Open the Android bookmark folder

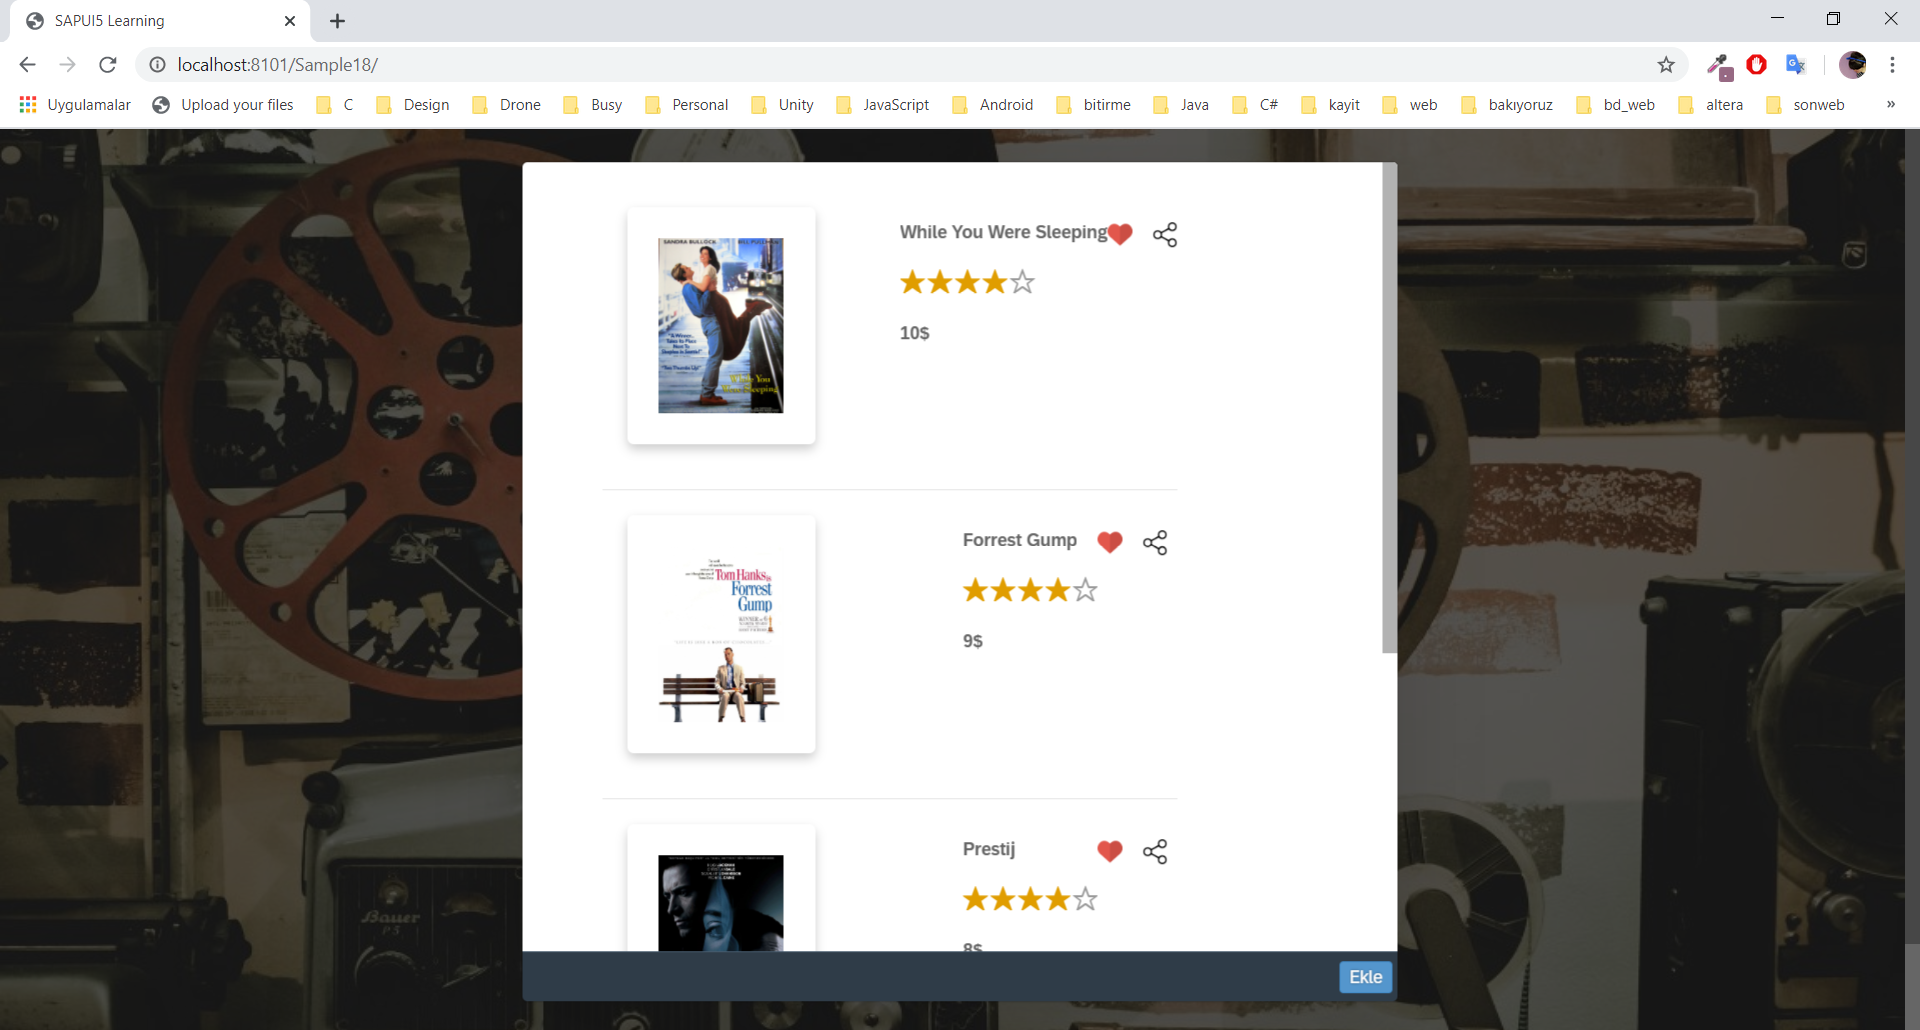[993, 104]
